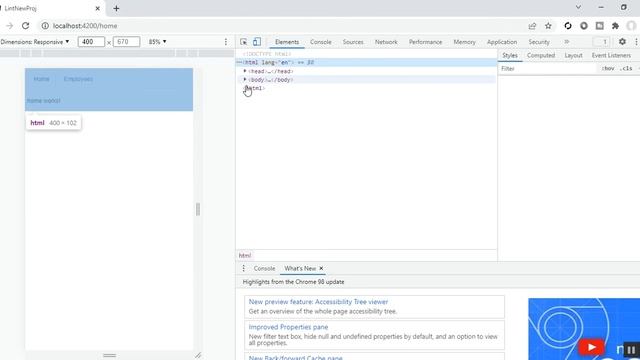Grab the viewport bottom resize handle

point(109,355)
